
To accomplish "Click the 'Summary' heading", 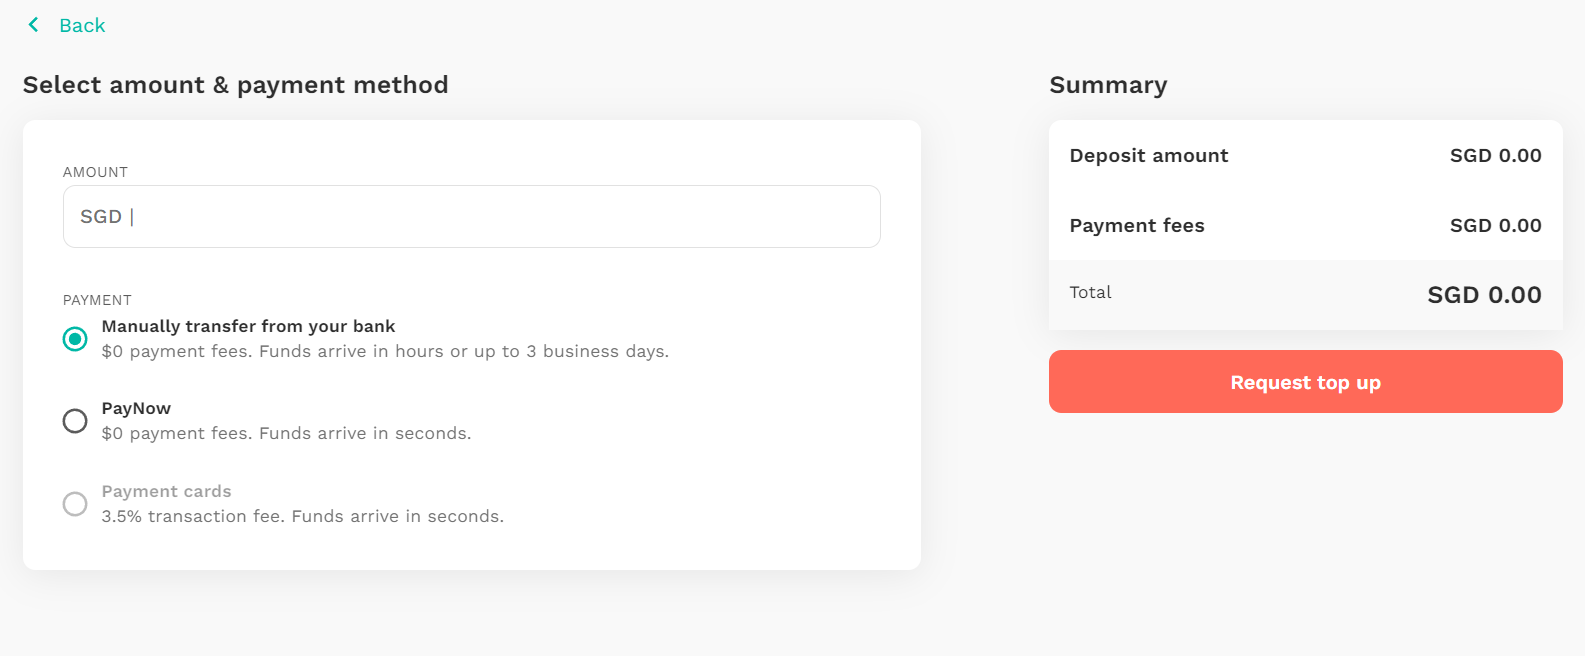I will coord(1108,85).
